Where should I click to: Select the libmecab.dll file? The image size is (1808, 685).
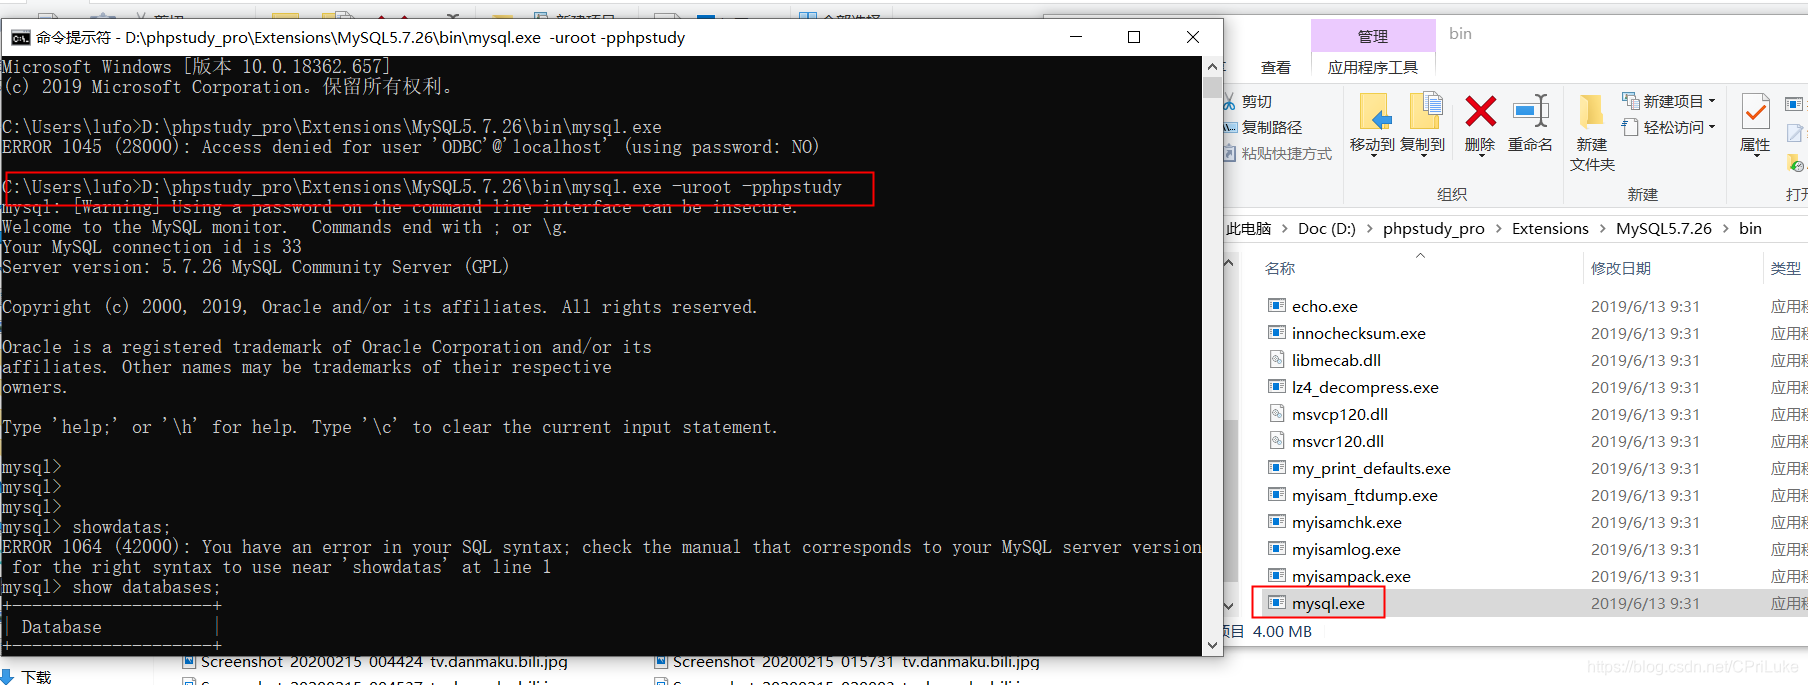1336,360
